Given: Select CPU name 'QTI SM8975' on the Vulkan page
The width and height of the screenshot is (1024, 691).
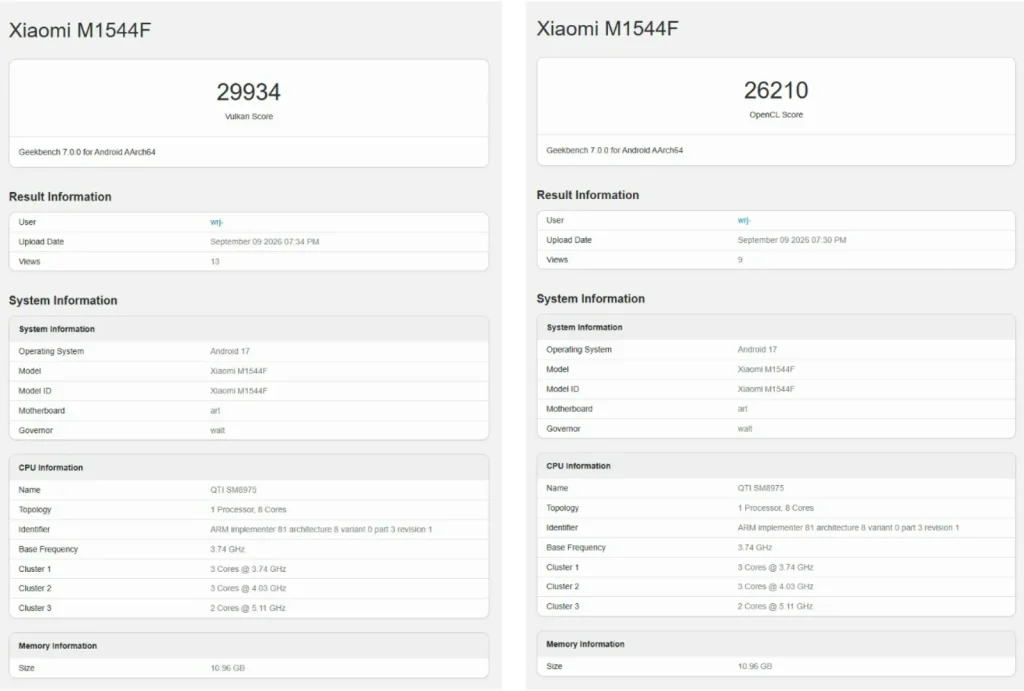Looking at the screenshot, I should [x=233, y=490].
